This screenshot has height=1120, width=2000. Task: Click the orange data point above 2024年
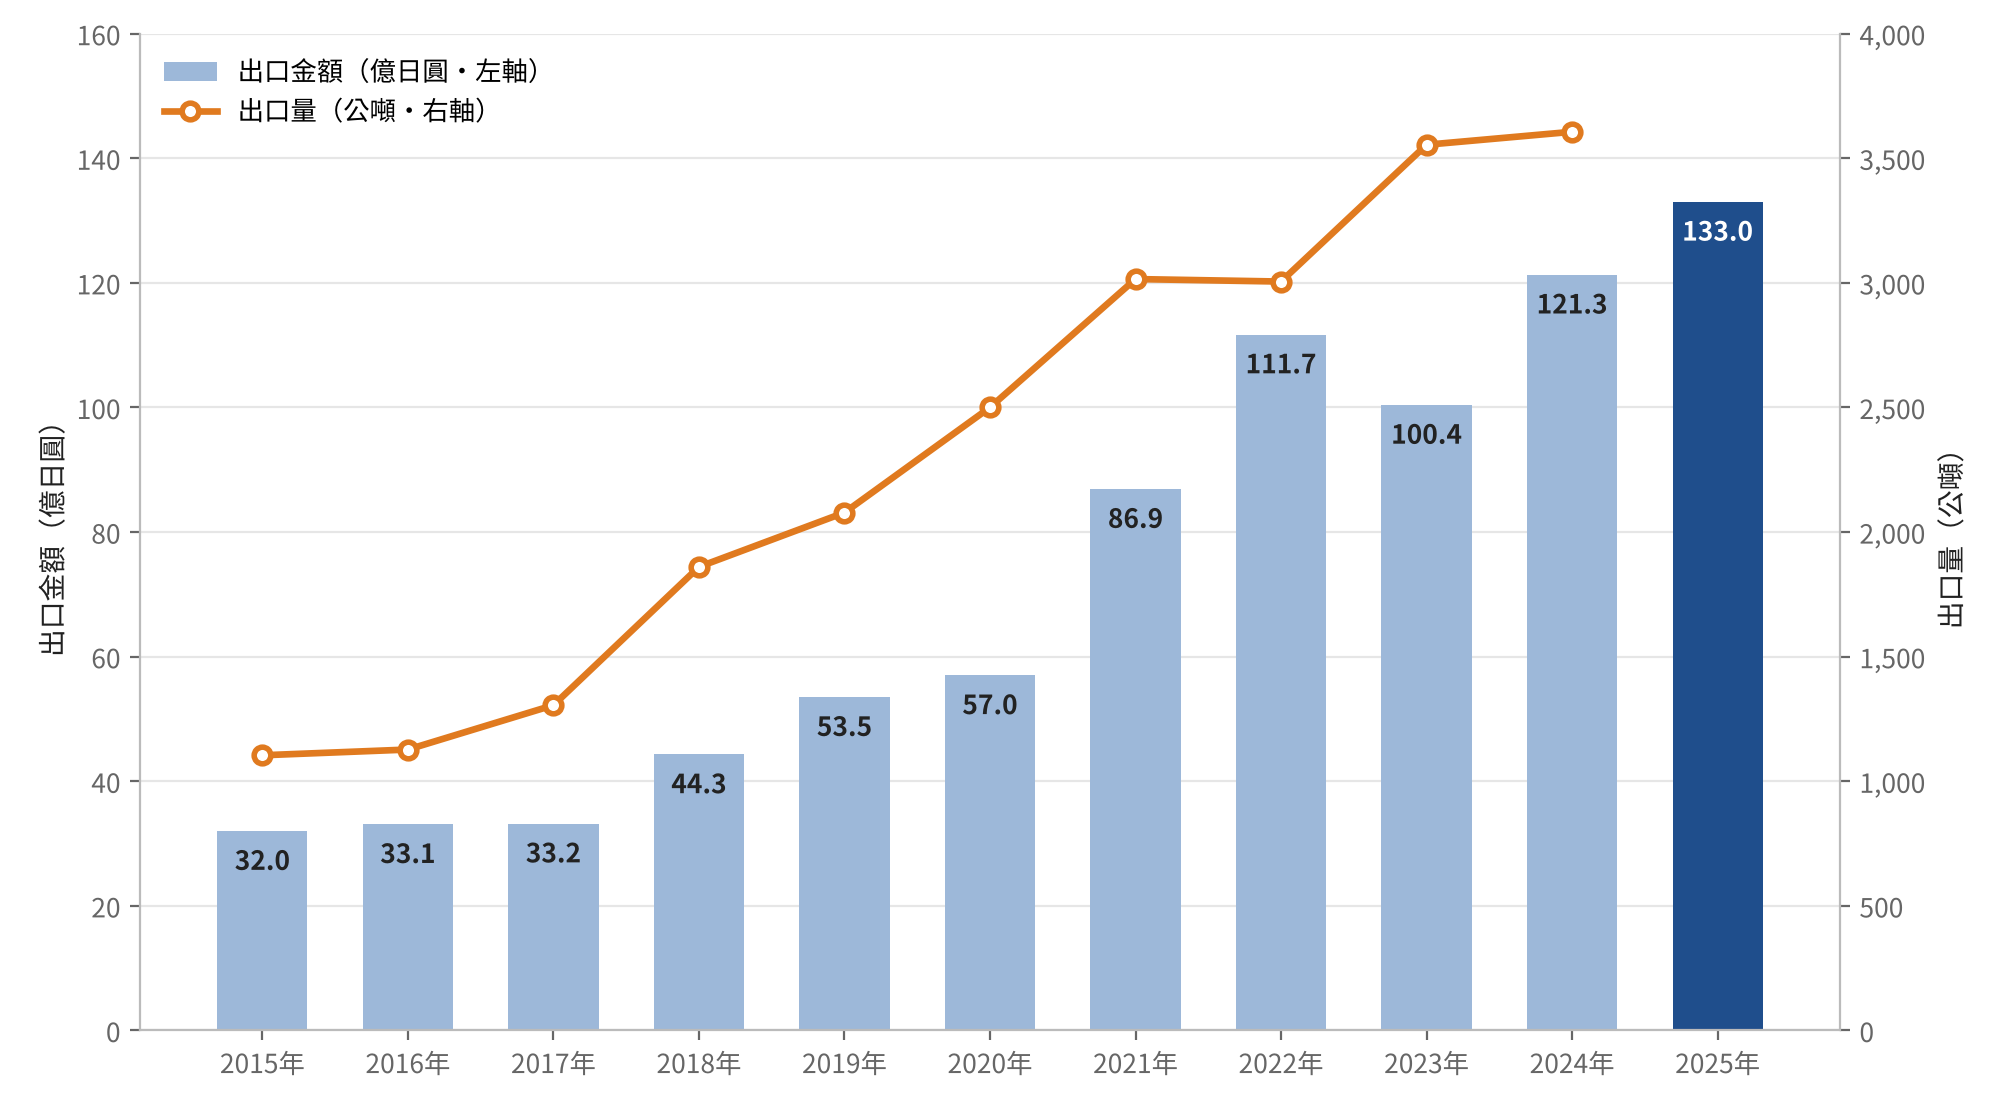pos(1572,132)
